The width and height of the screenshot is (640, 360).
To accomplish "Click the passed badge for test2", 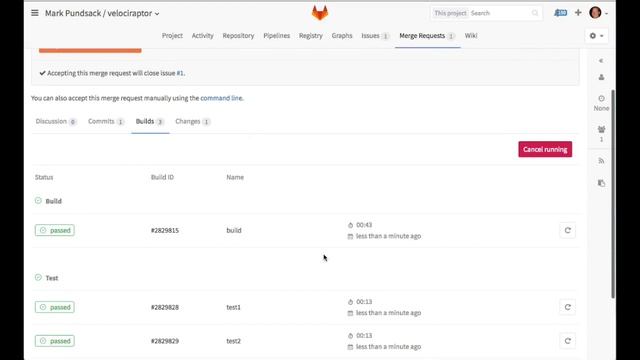I will tap(55, 341).
